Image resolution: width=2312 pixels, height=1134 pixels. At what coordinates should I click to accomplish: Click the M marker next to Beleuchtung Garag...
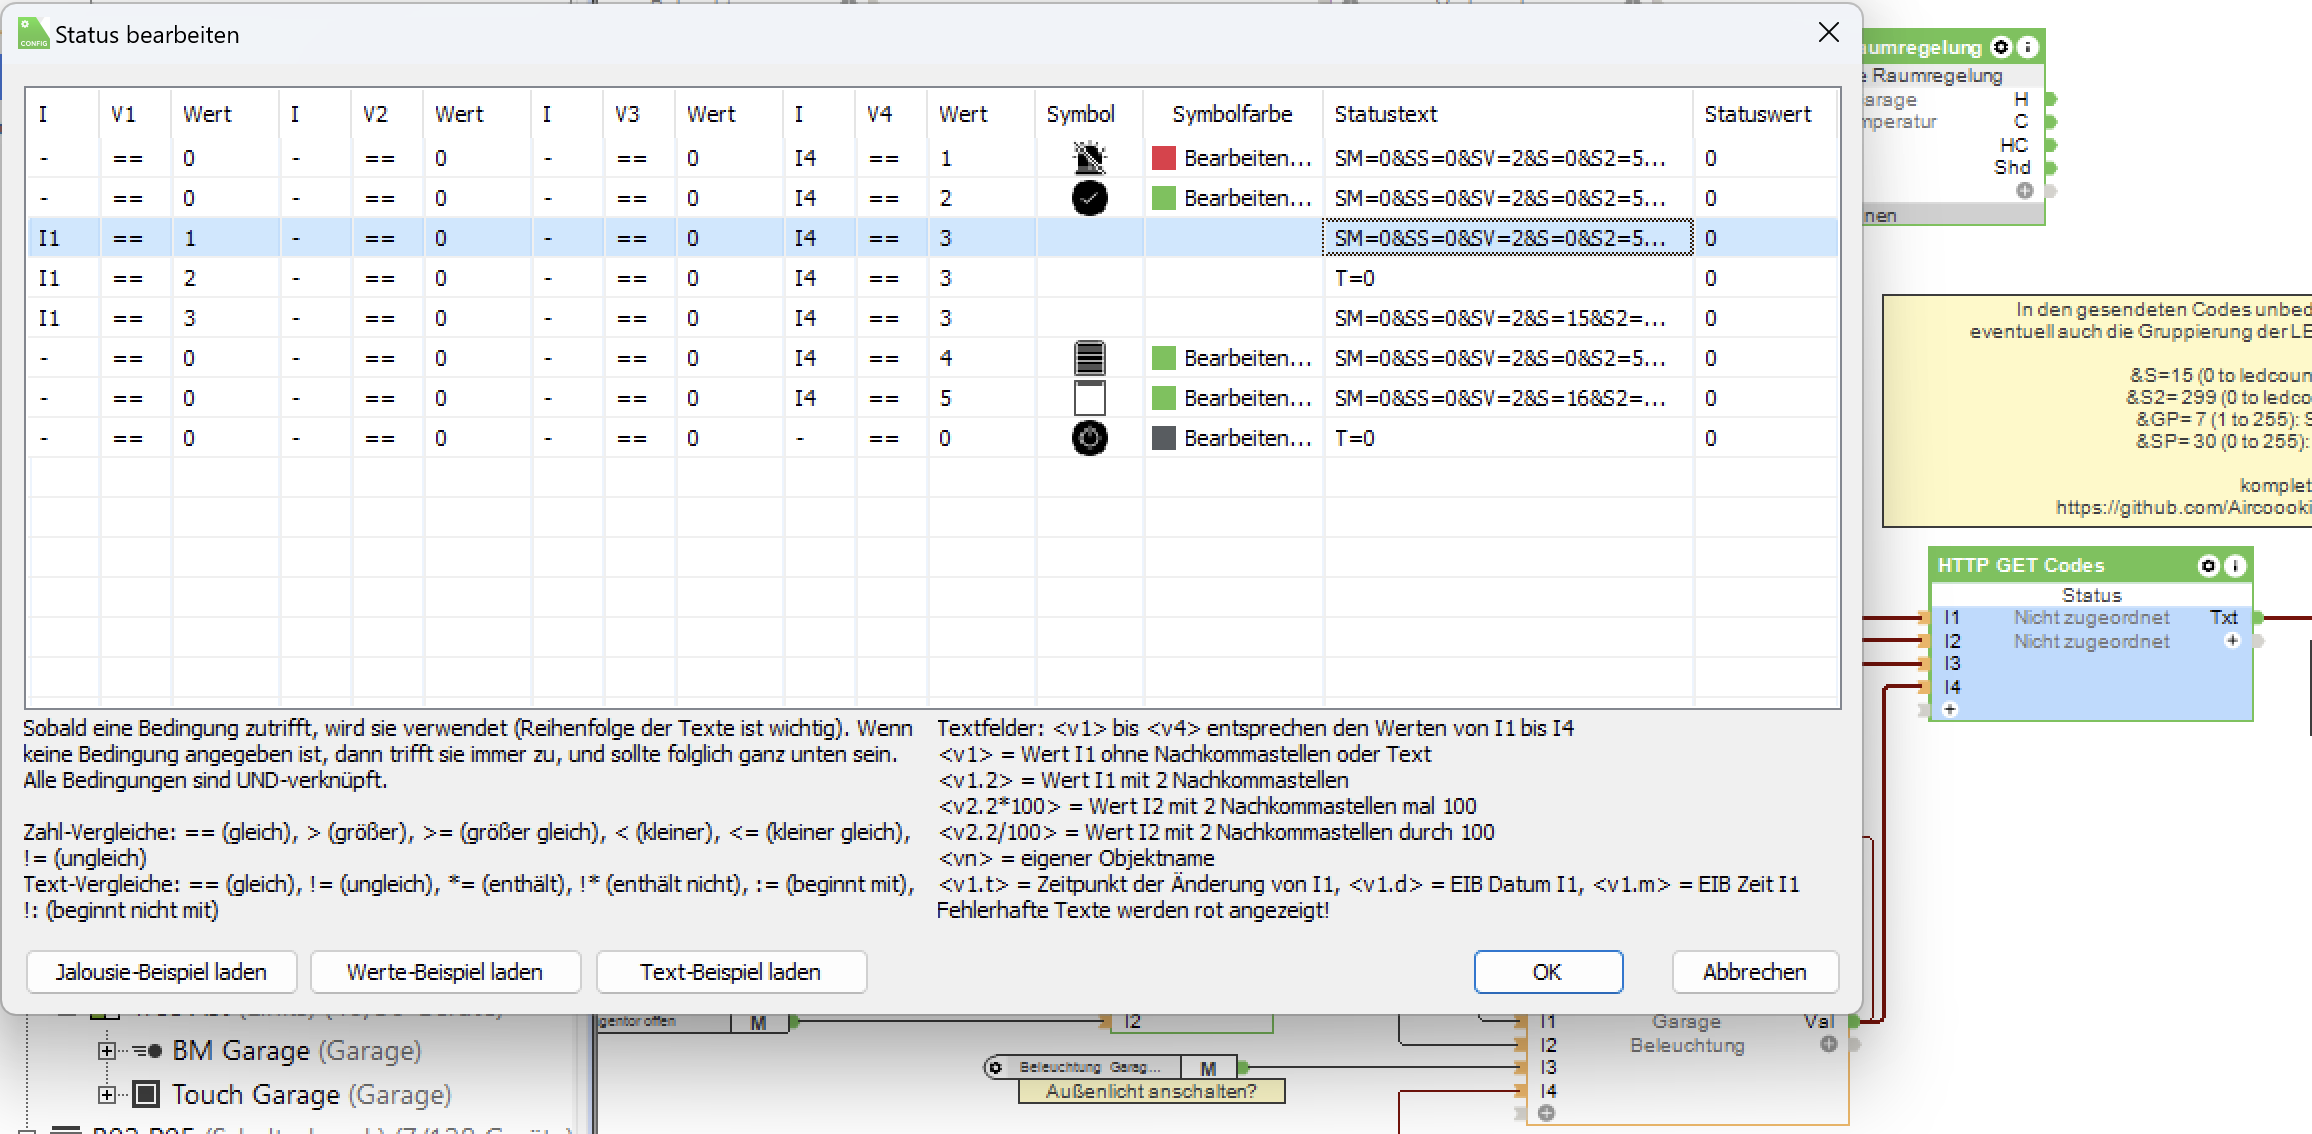click(1208, 1068)
